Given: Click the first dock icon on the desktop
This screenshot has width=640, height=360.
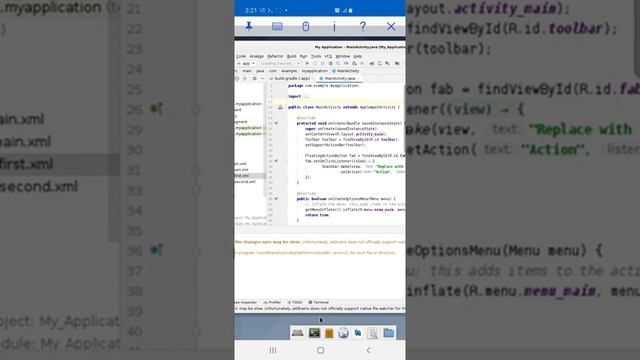Looking at the screenshot, I should 298,333.
